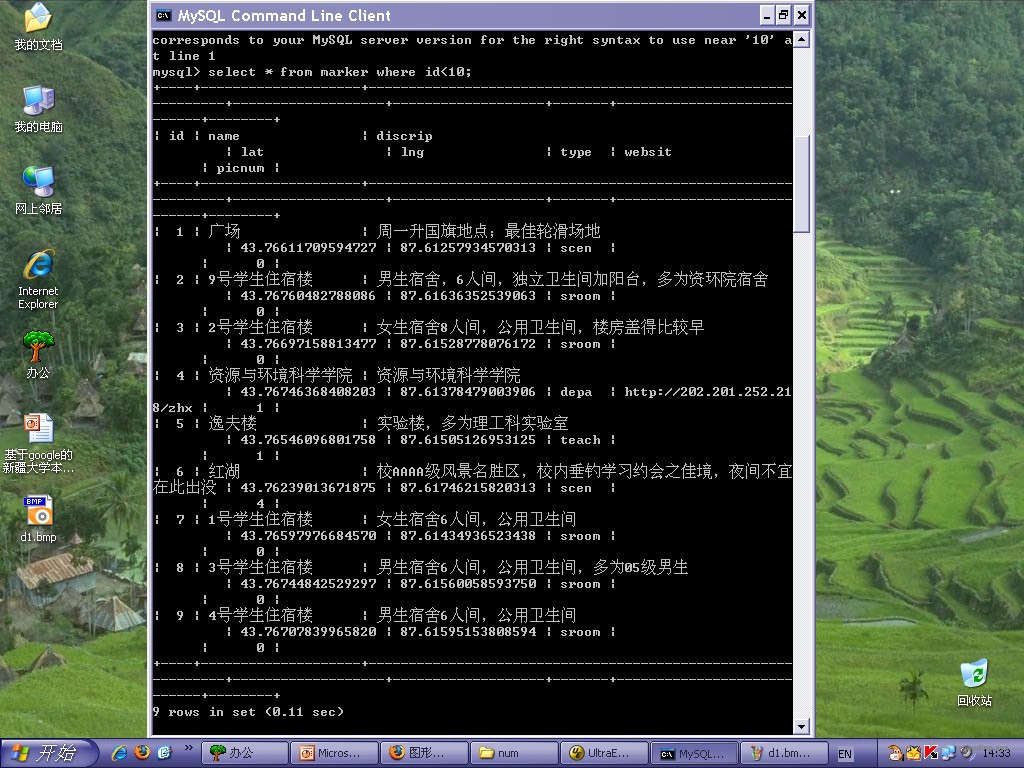Screen dimensions: 1024x768
Task: Open the 网上邻居 network icon
Action: [38, 182]
